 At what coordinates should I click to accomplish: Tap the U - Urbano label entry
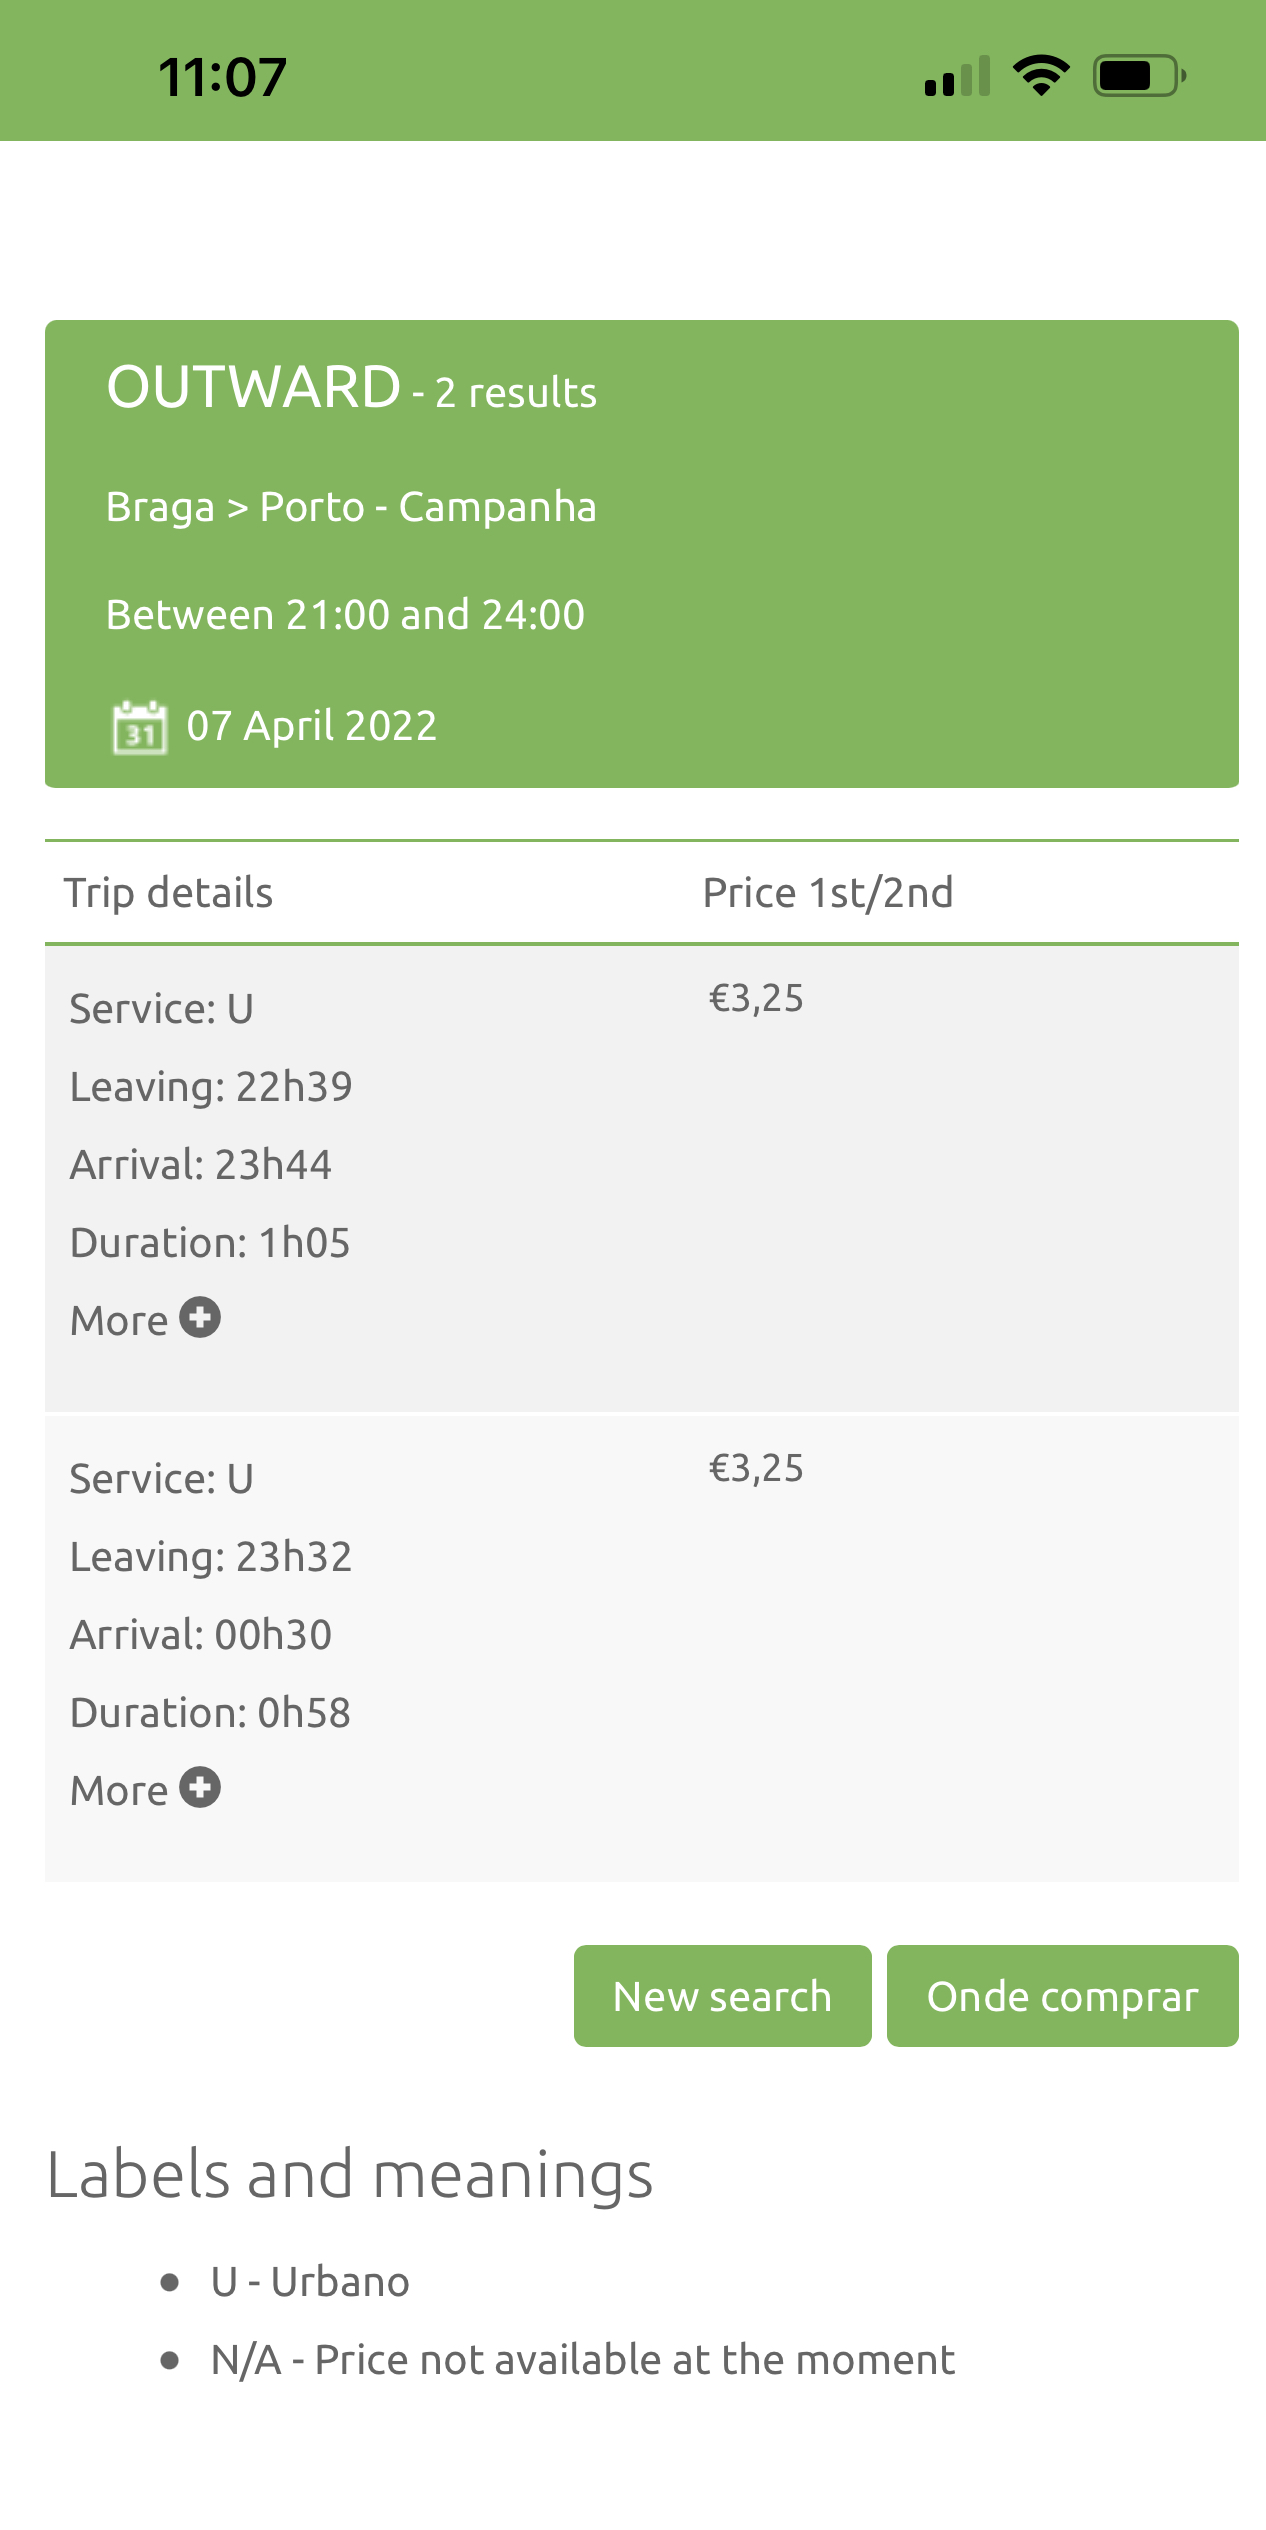pos(310,2282)
